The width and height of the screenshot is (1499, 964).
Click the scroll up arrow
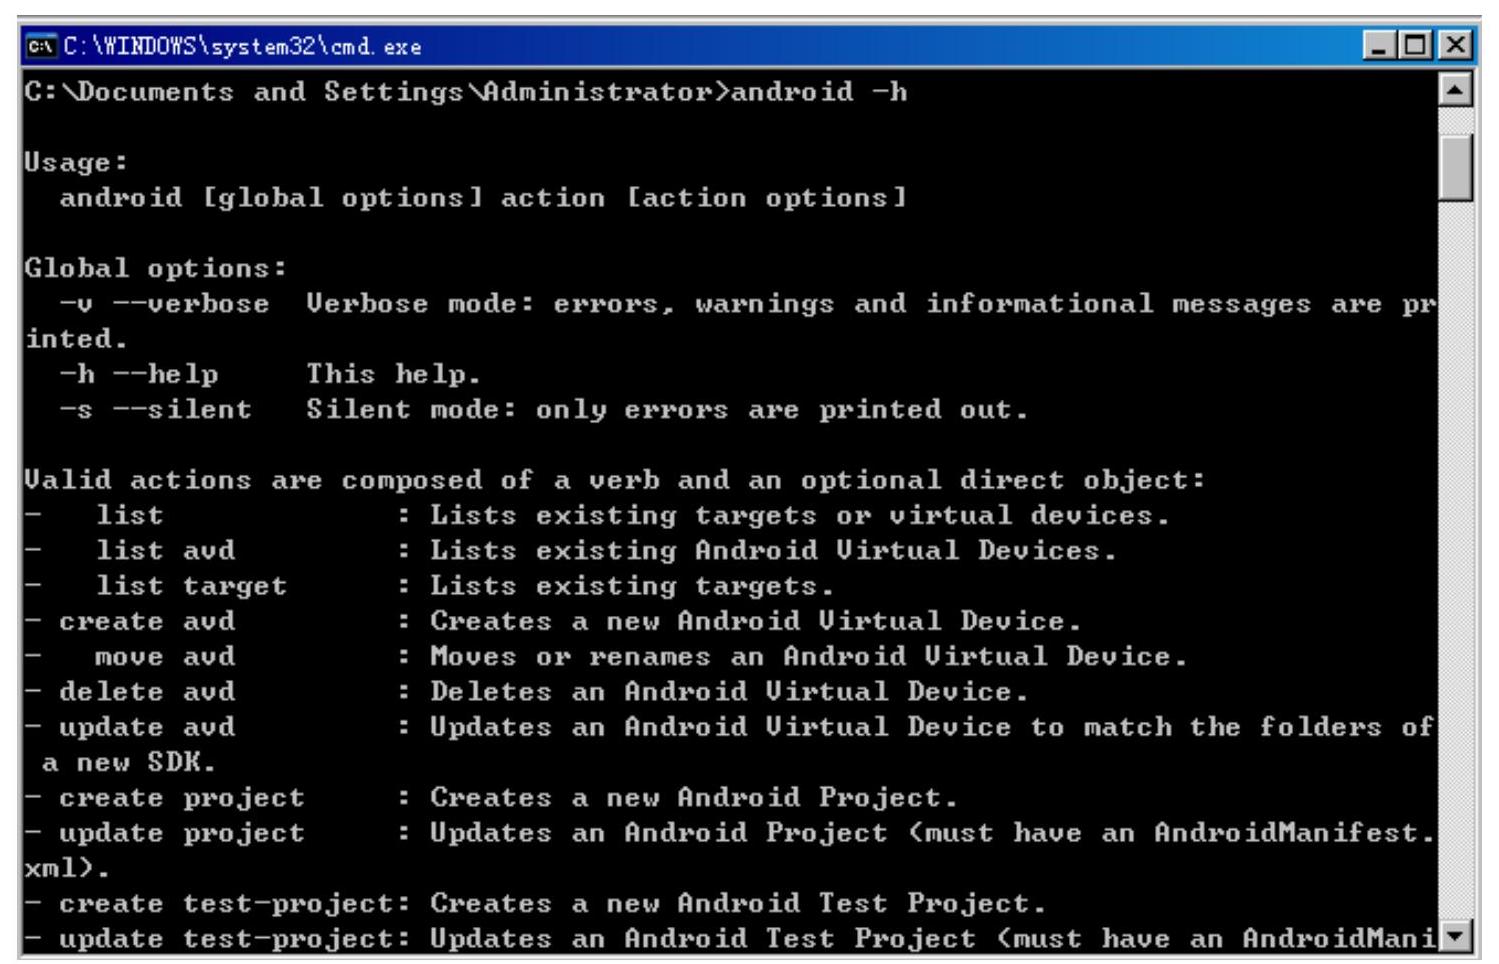point(1455,91)
